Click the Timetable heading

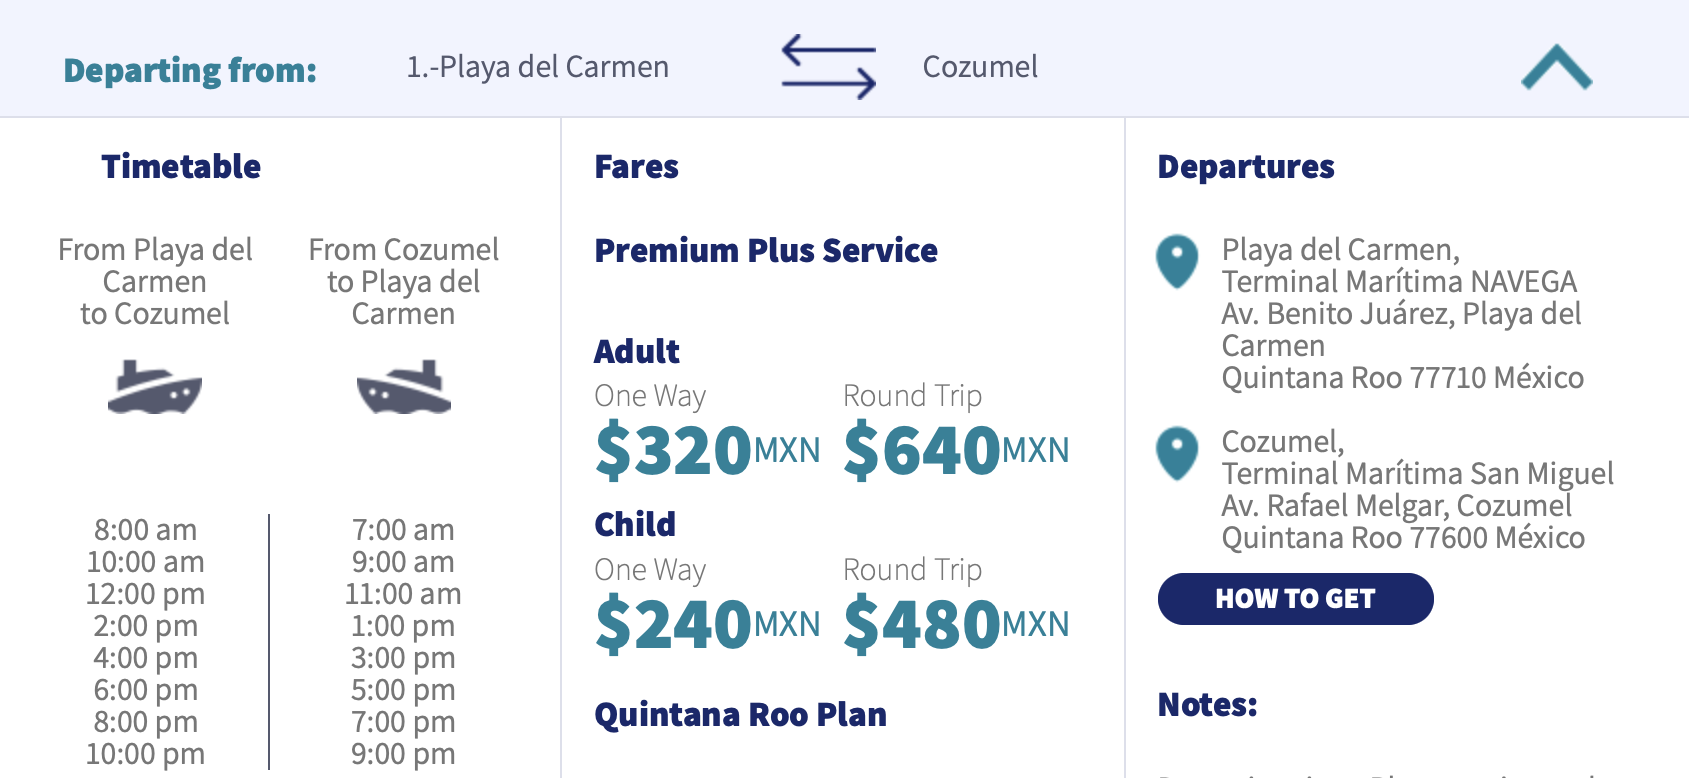pos(181,166)
